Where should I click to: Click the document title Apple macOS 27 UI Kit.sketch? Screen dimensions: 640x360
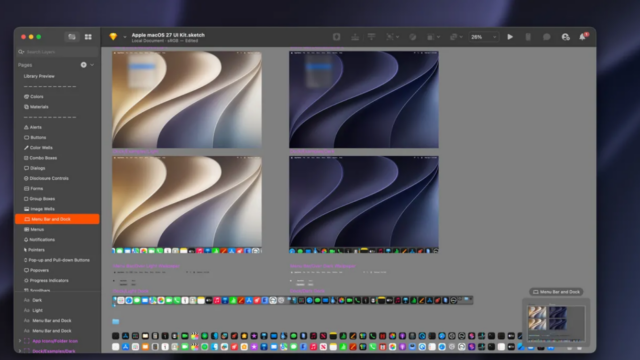pos(168,35)
